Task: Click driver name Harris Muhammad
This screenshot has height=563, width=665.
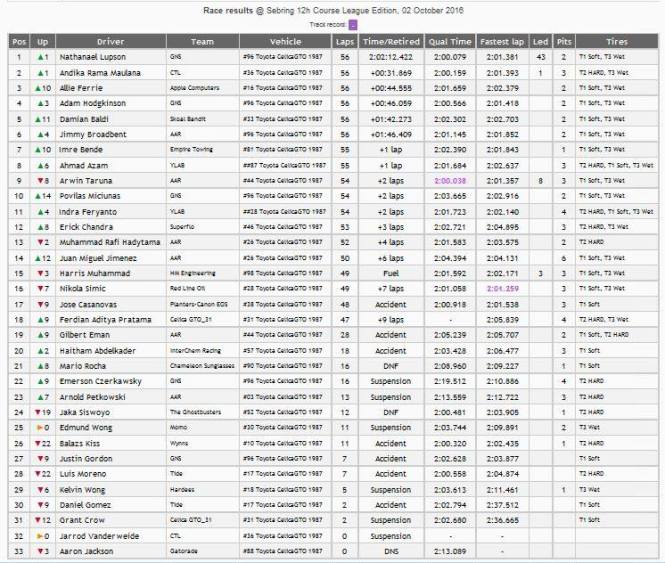Action: pyautogui.click(x=100, y=273)
